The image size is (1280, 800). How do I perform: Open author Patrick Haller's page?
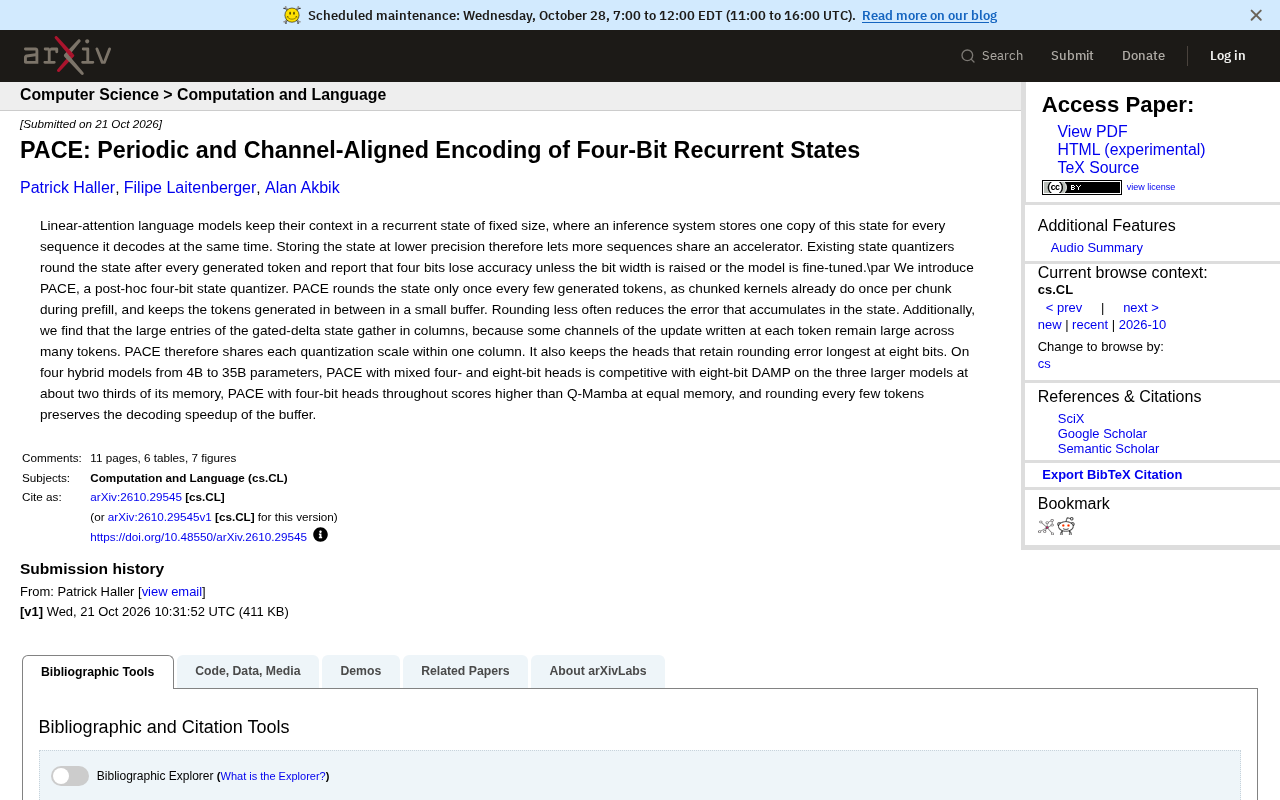[67, 188]
